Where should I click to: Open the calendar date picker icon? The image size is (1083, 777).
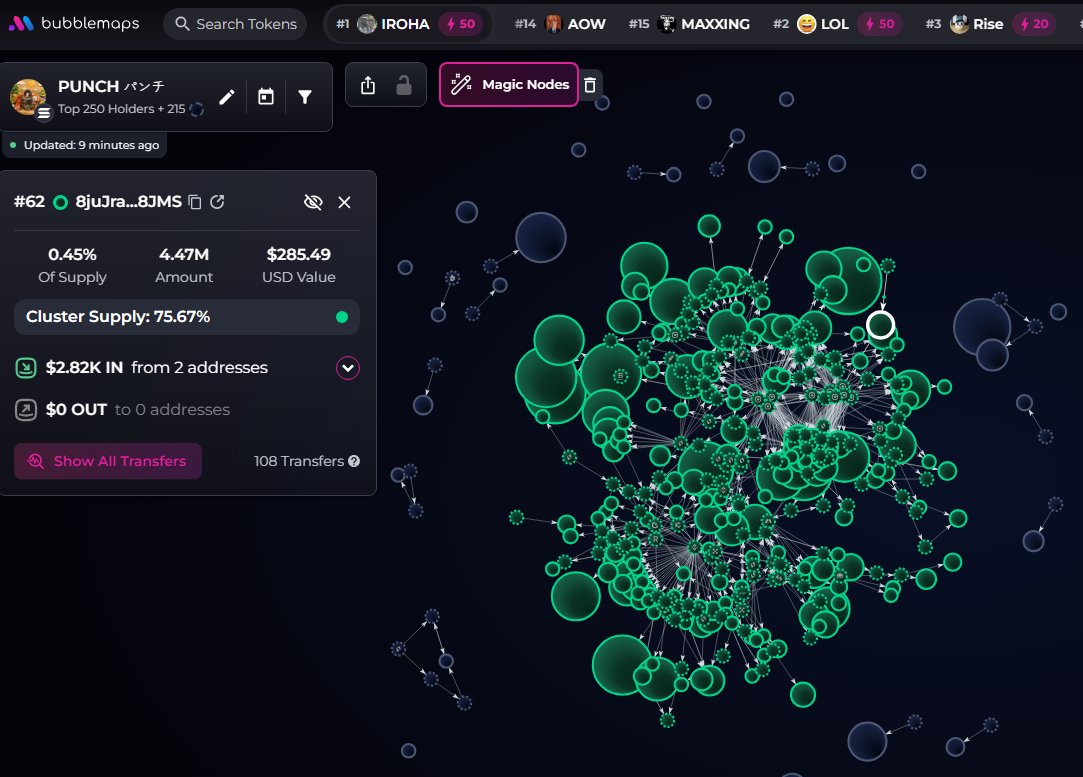[266, 97]
